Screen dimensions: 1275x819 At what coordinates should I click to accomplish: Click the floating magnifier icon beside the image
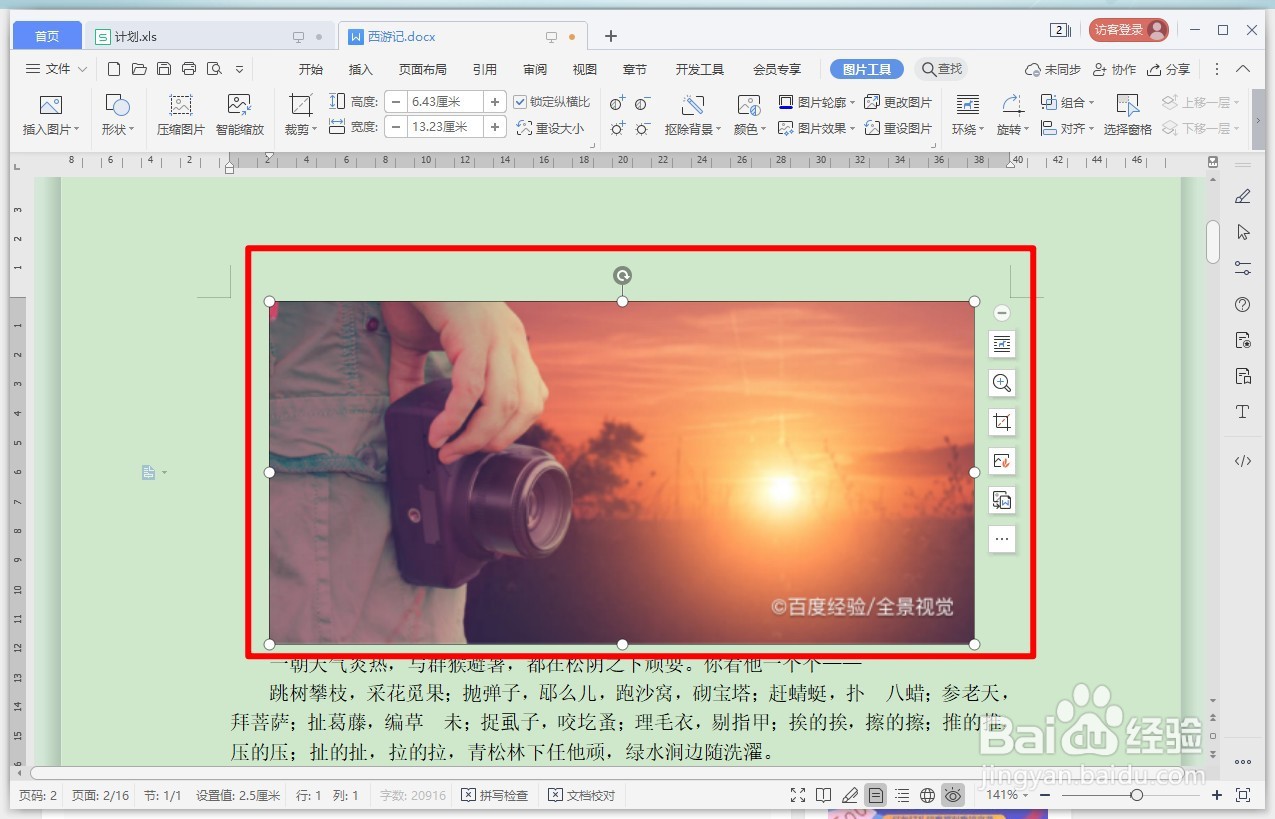1002,383
